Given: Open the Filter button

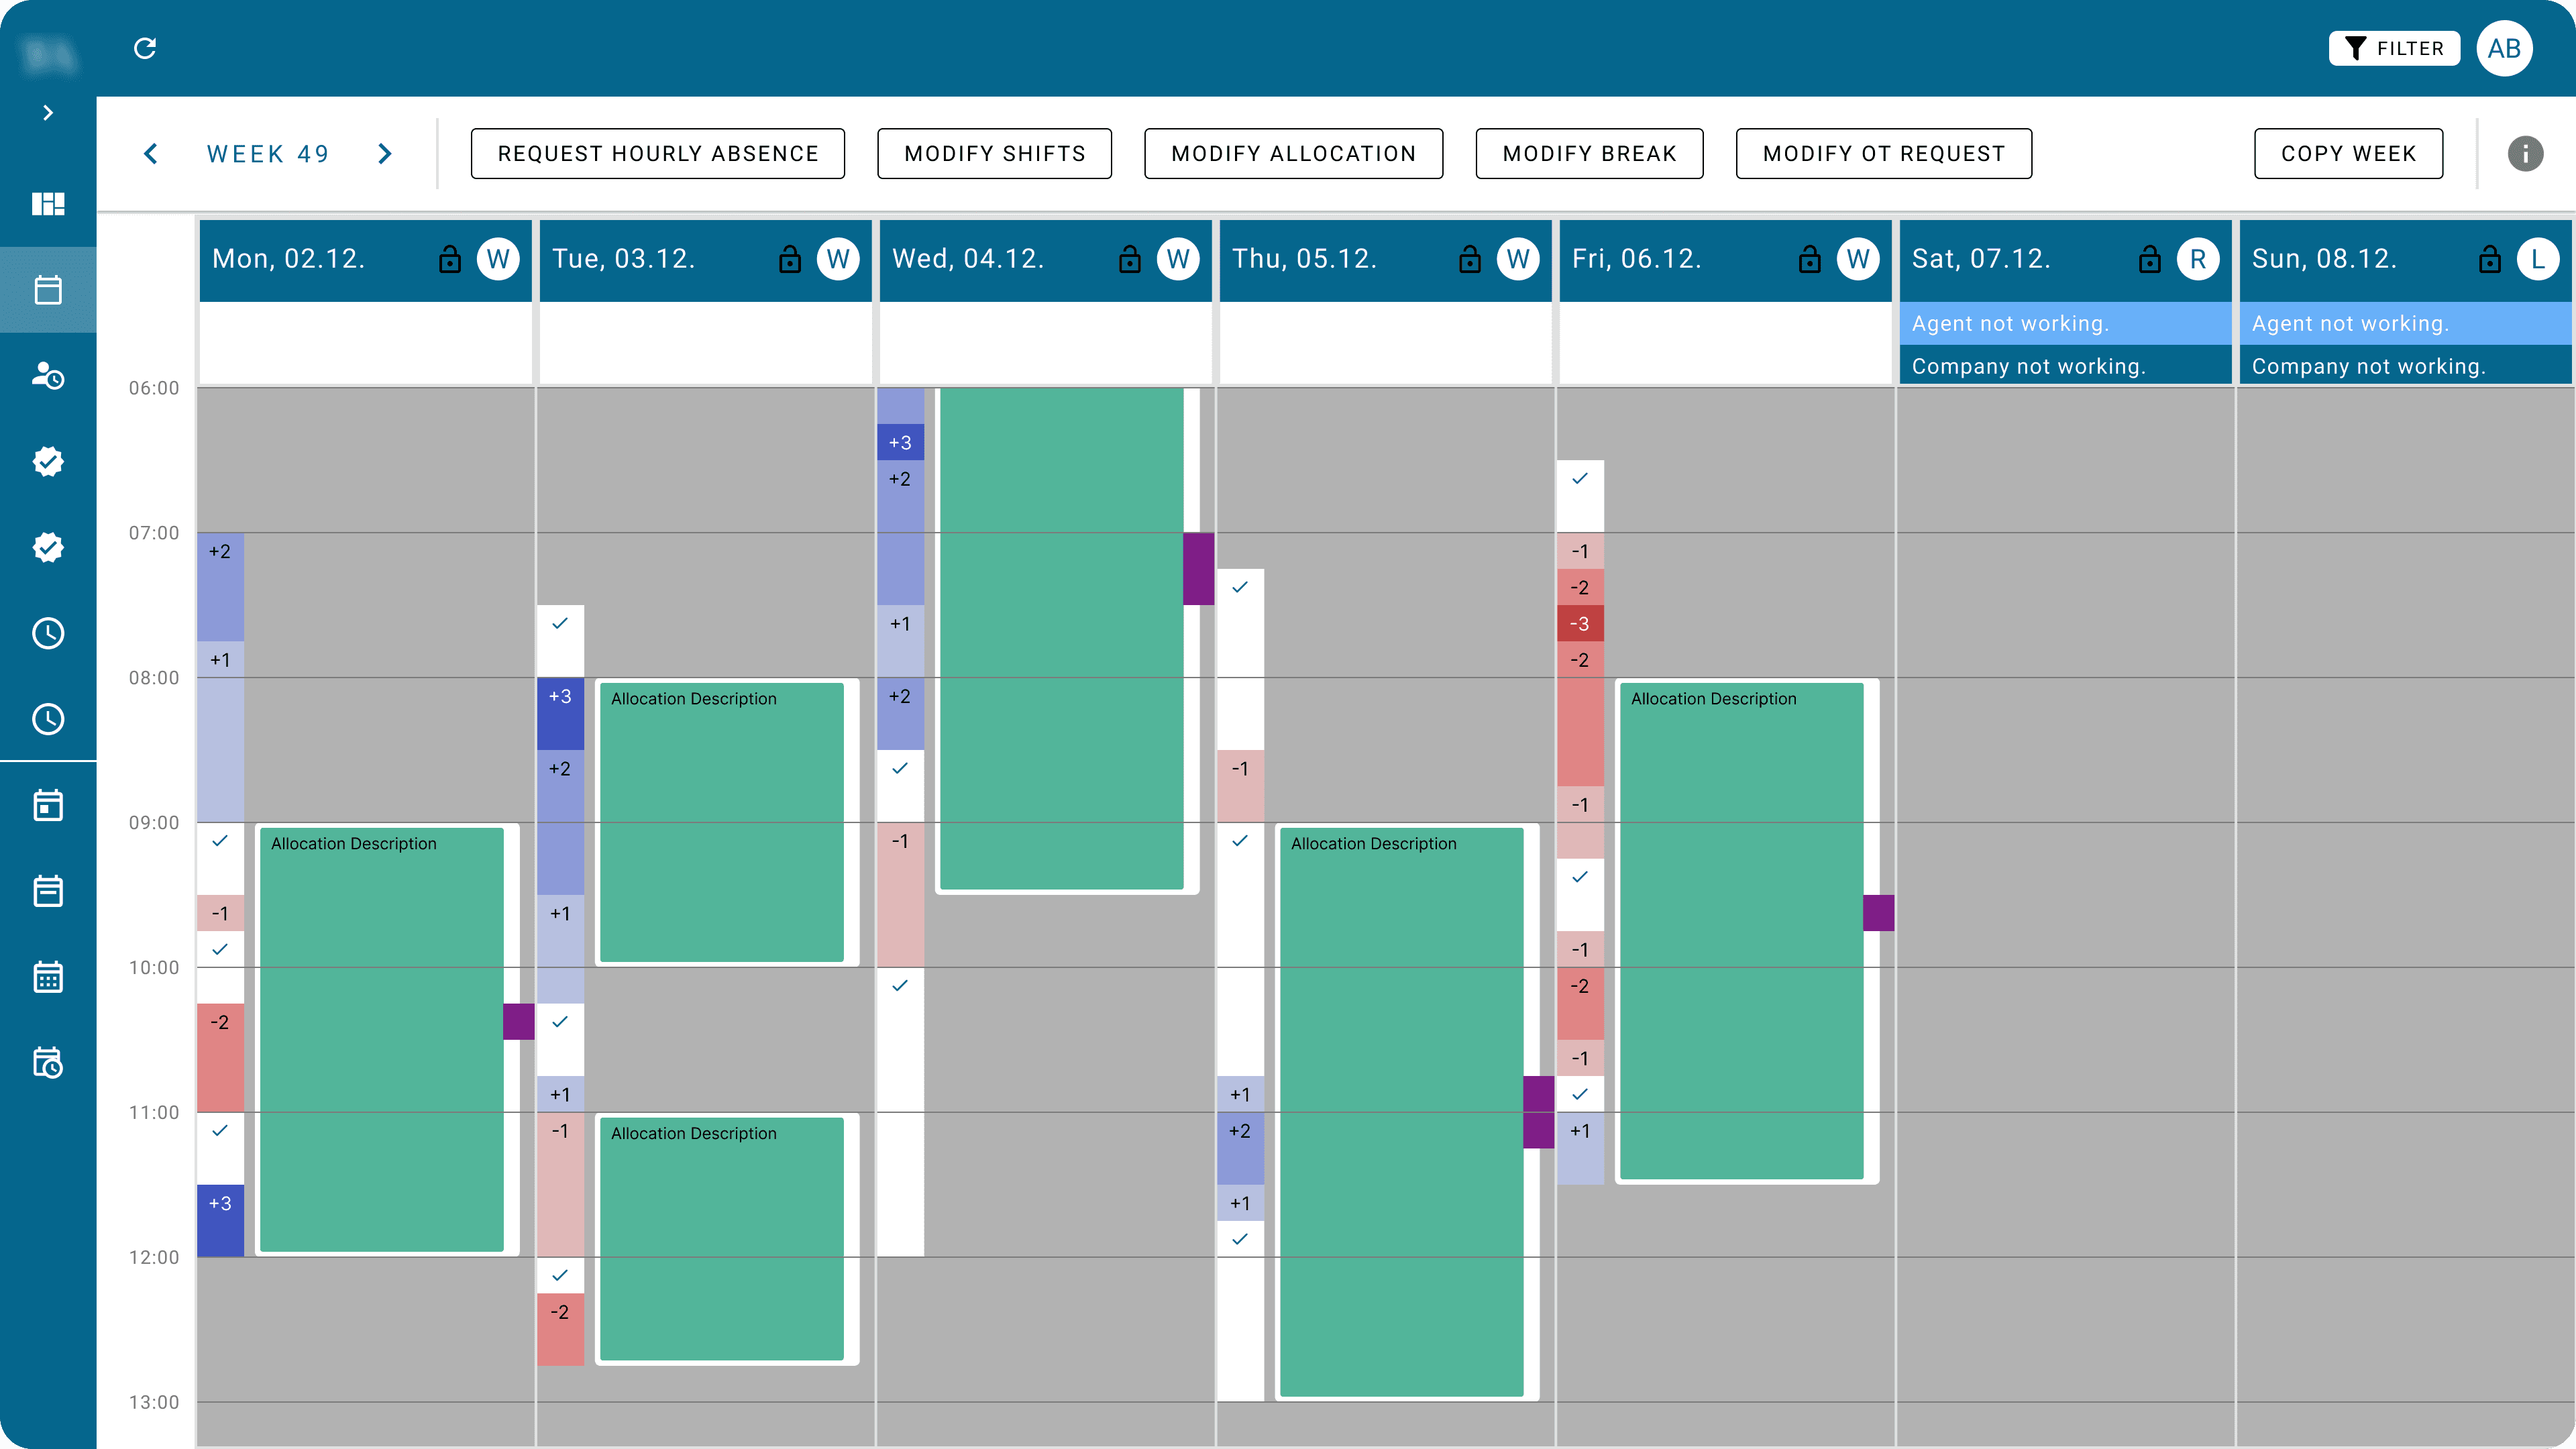Looking at the screenshot, I should (x=2394, y=48).
